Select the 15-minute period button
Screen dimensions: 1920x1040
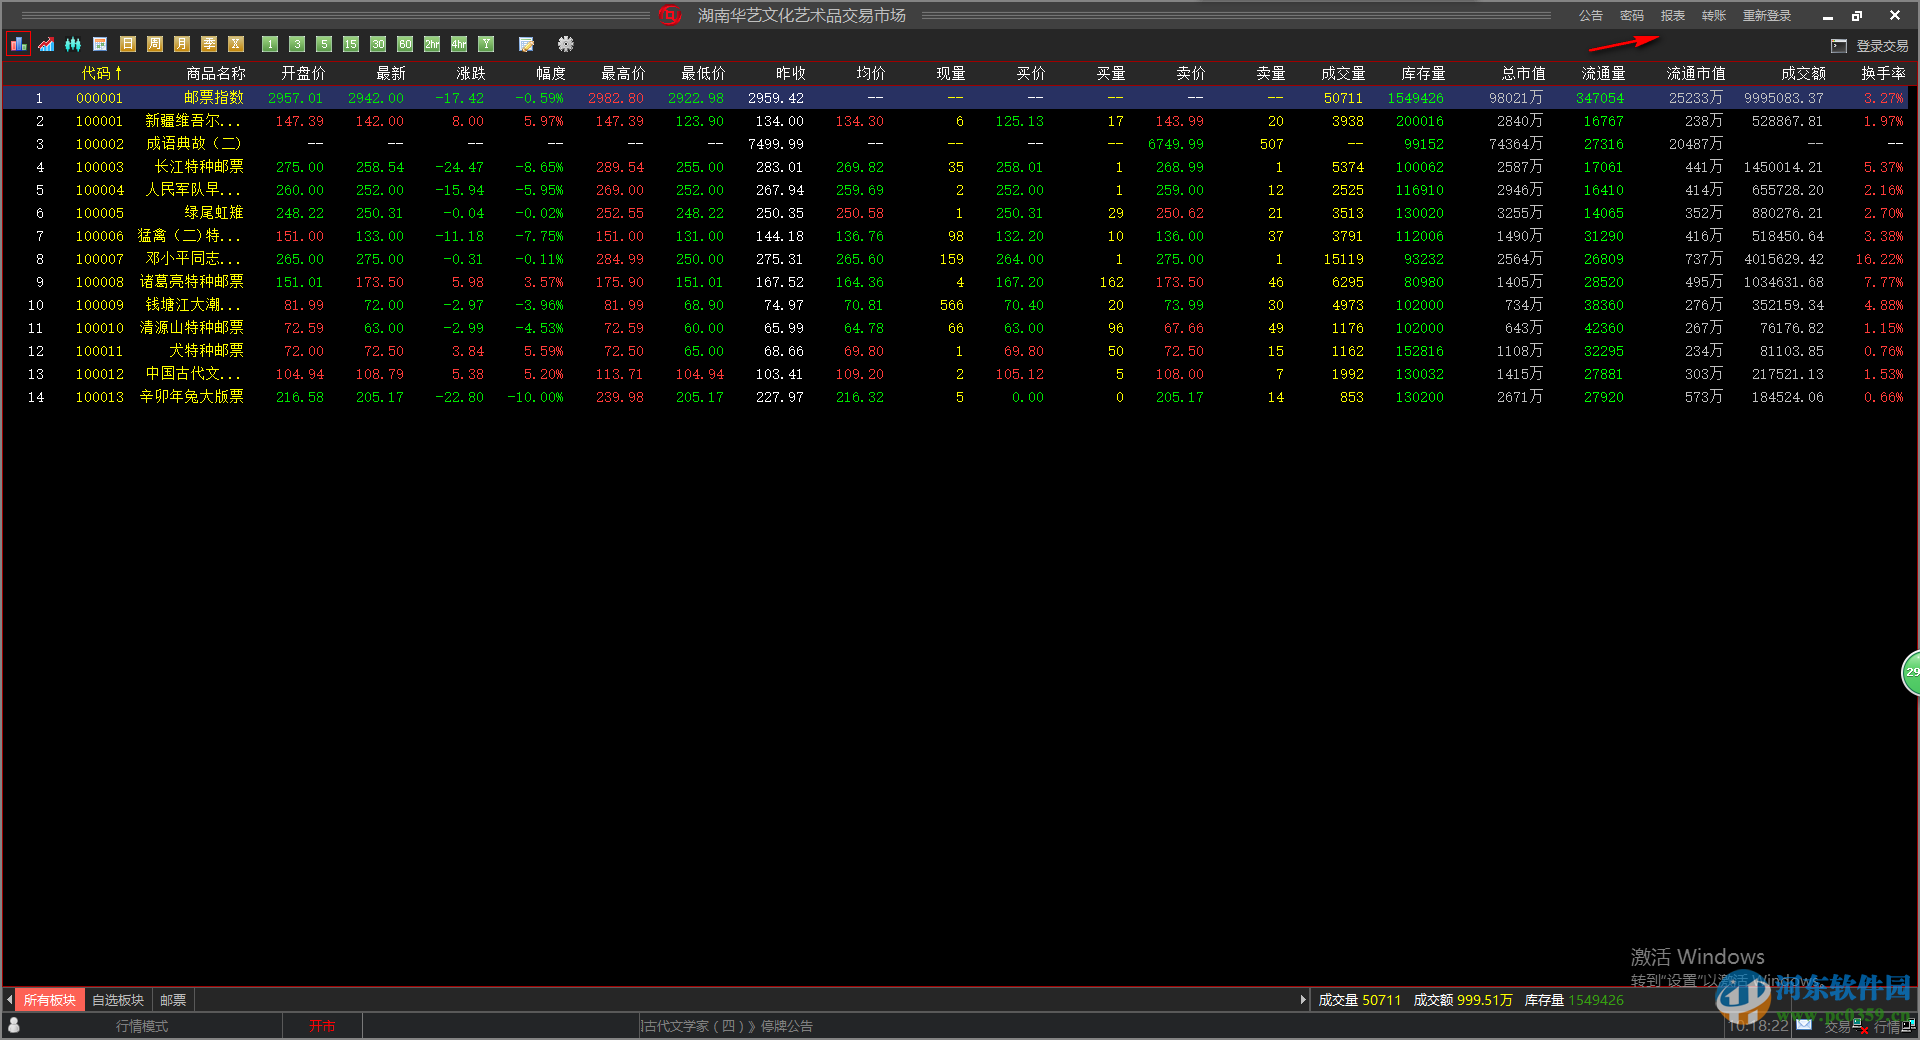[351, 44]
